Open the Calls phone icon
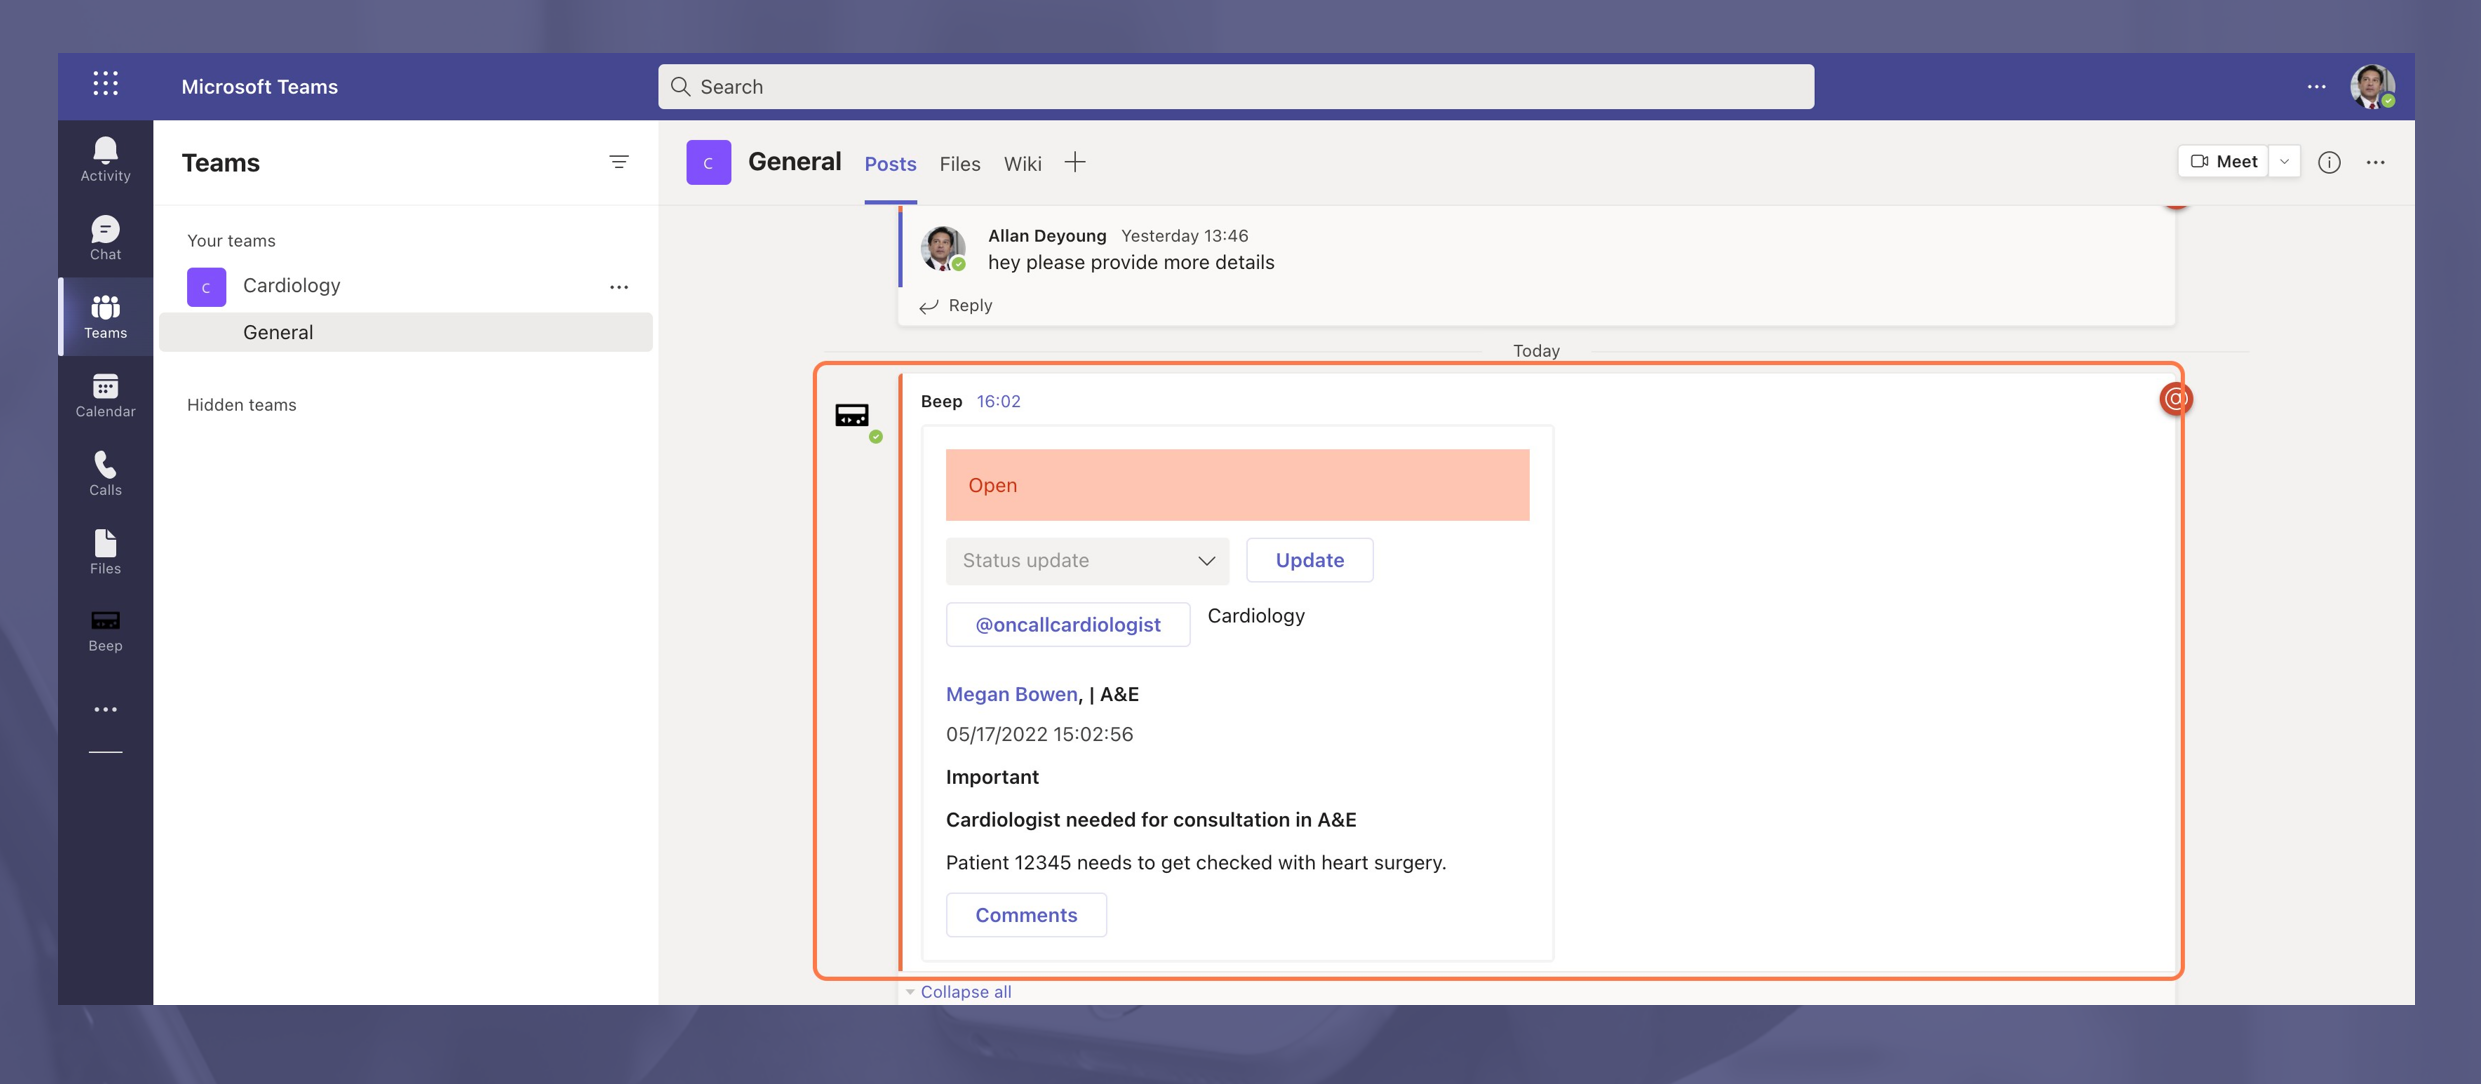The width and height of the screenshot is (2481, 1085). (105, 473)
